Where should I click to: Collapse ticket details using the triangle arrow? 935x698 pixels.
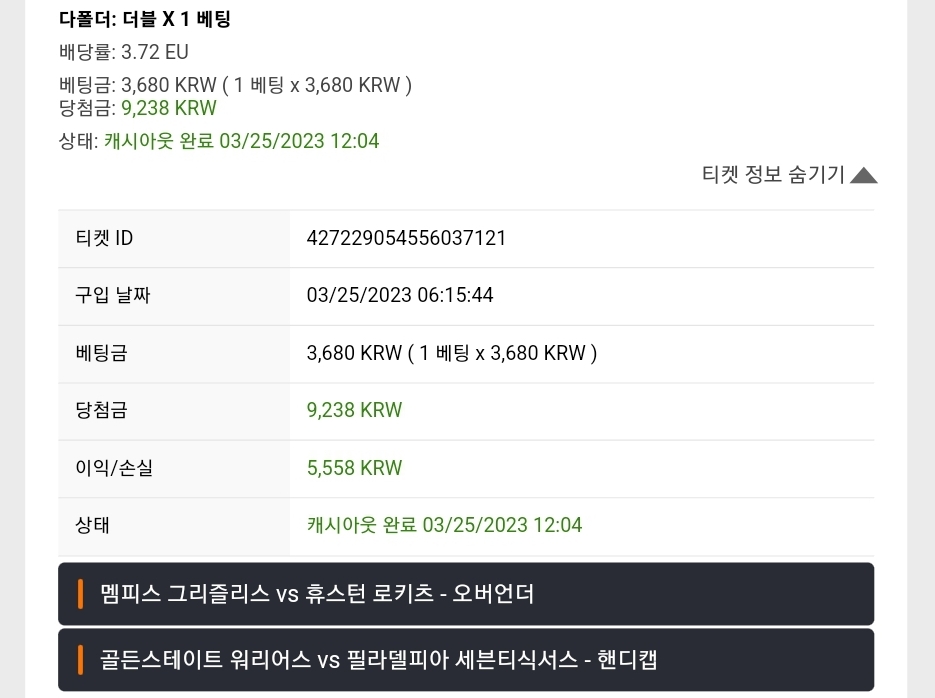(x=863, y=176)
